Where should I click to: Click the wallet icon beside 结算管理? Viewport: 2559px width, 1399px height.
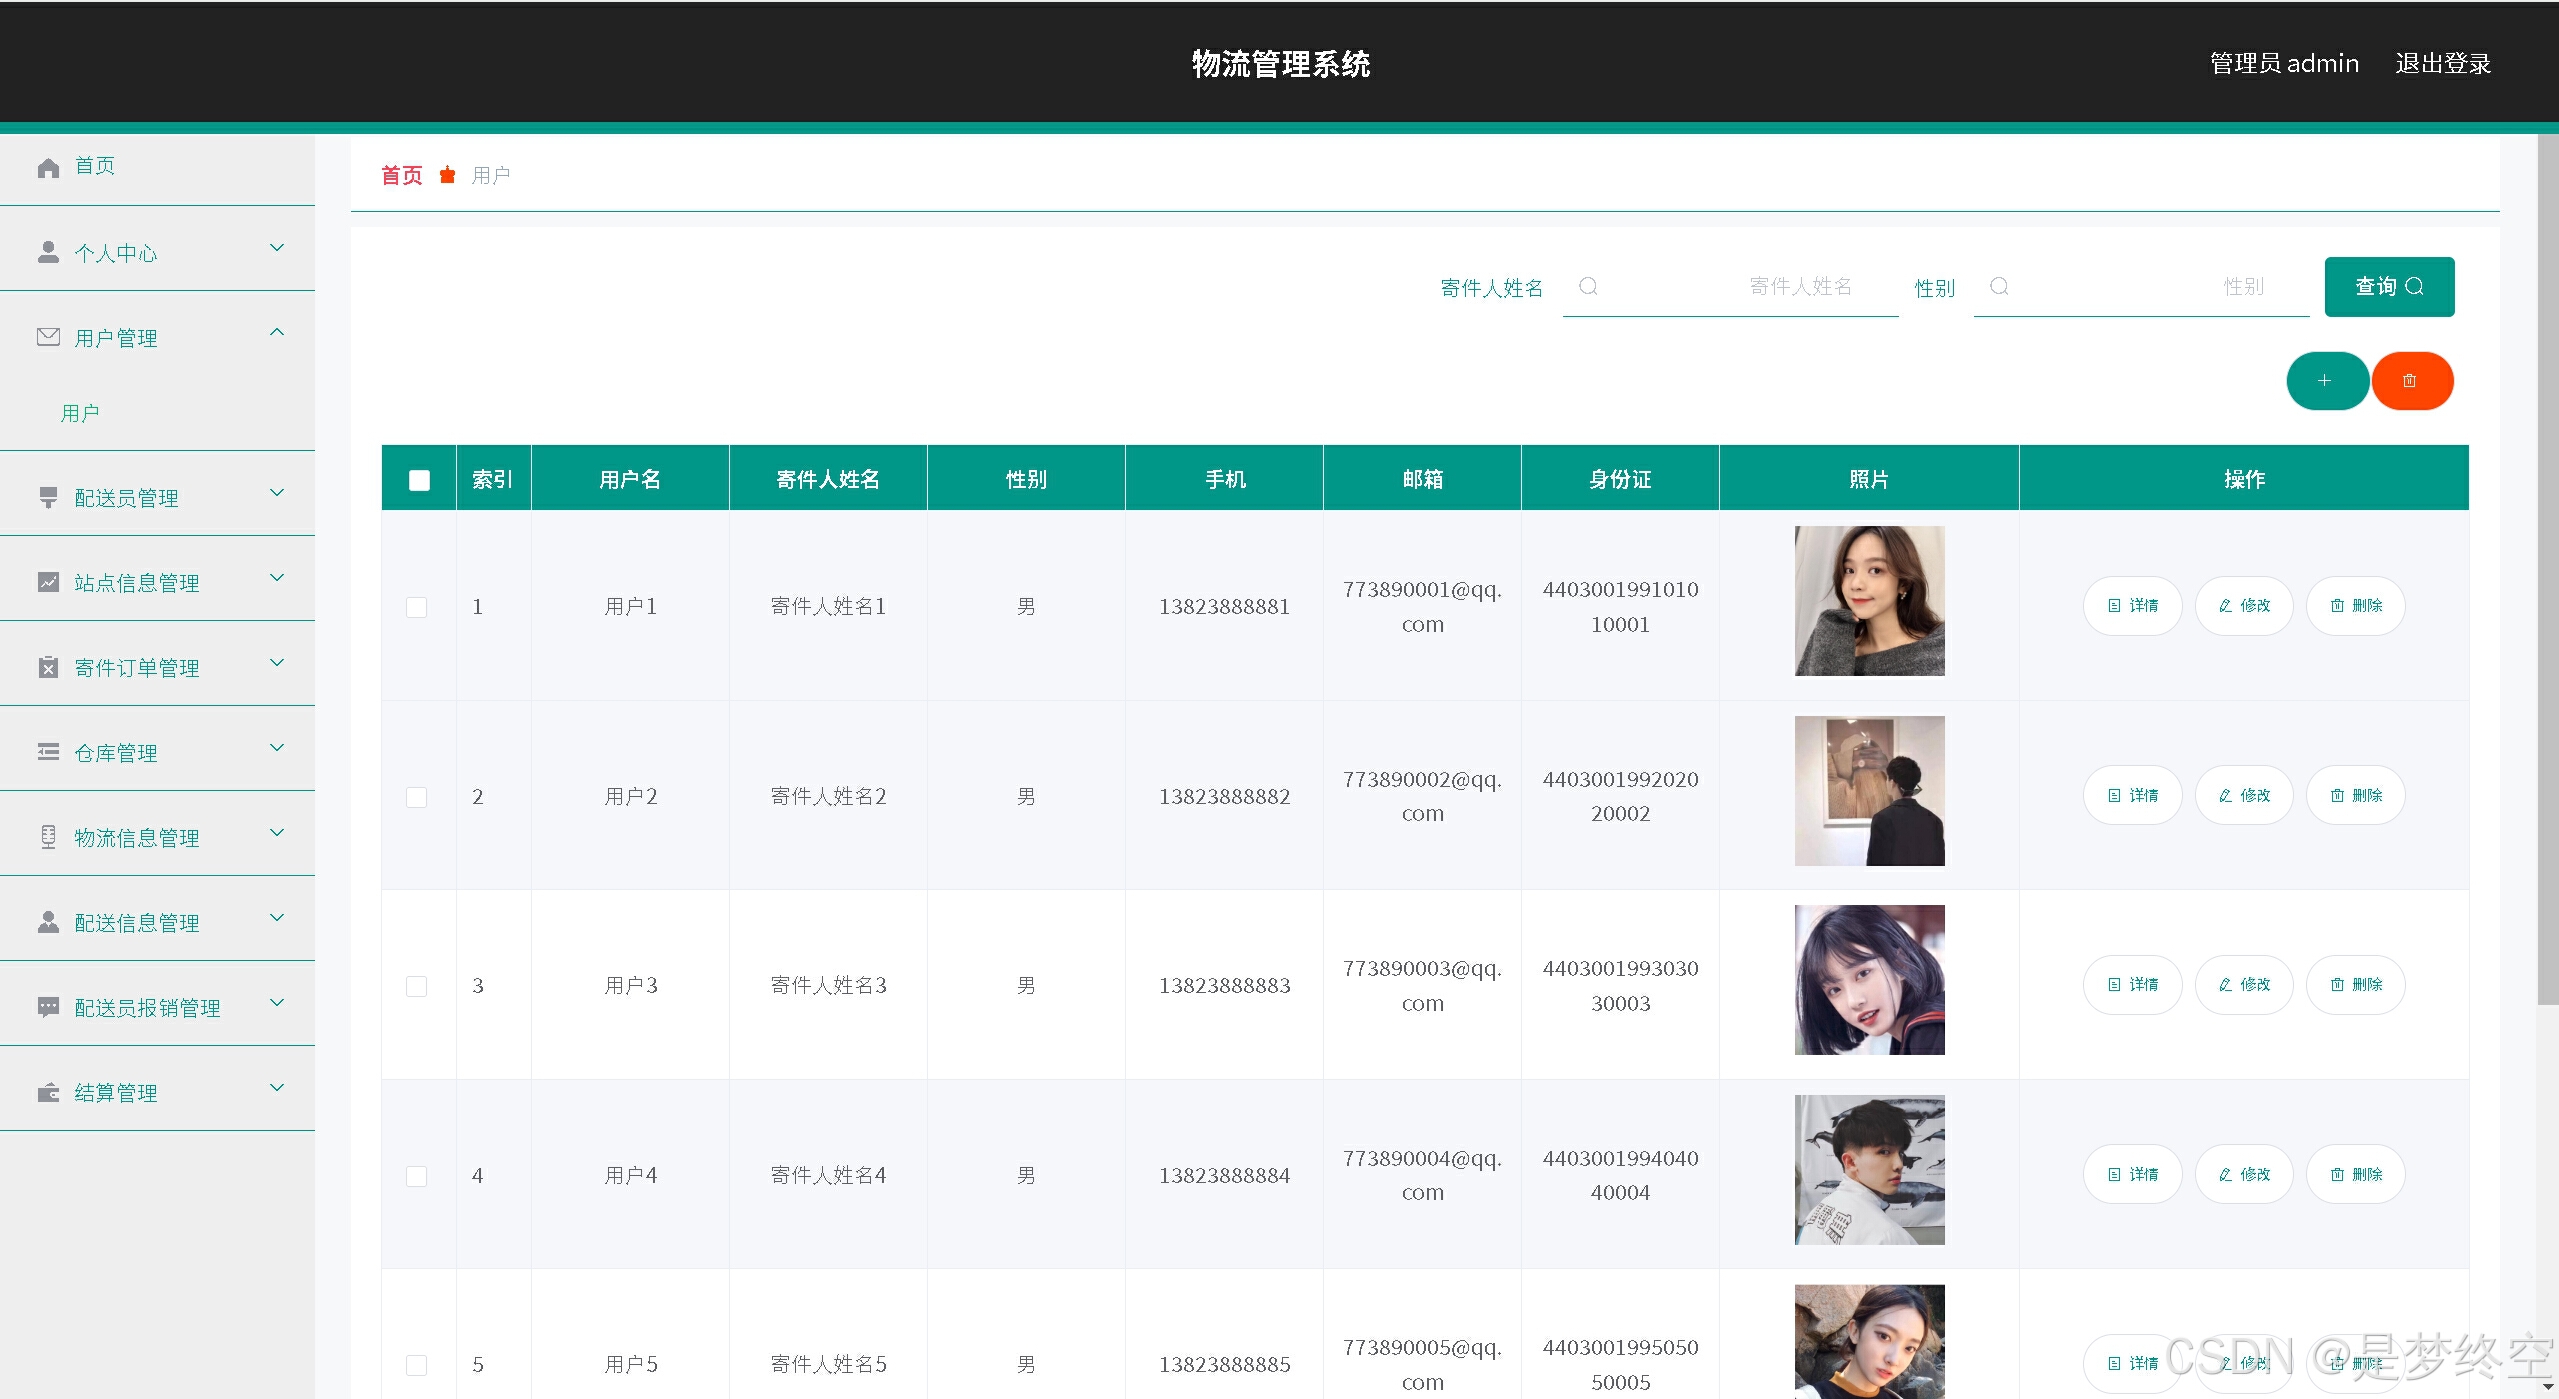(48, 1092)
